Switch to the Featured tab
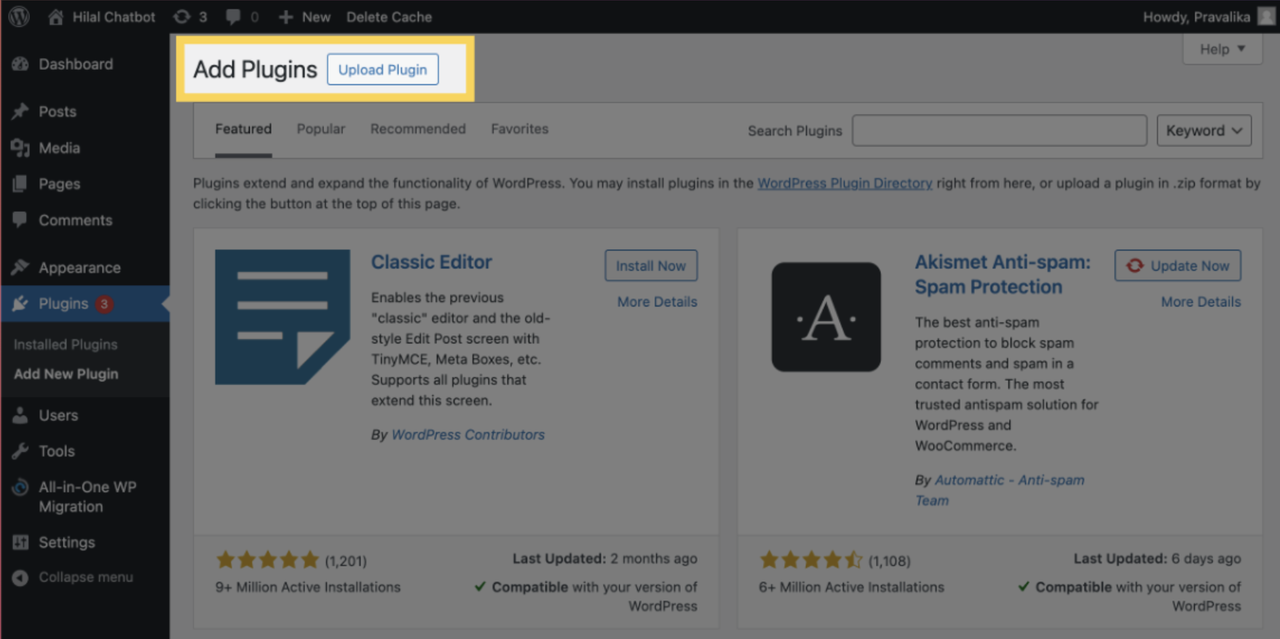Viewport: 1280px width, 639px height. [243, 129]
